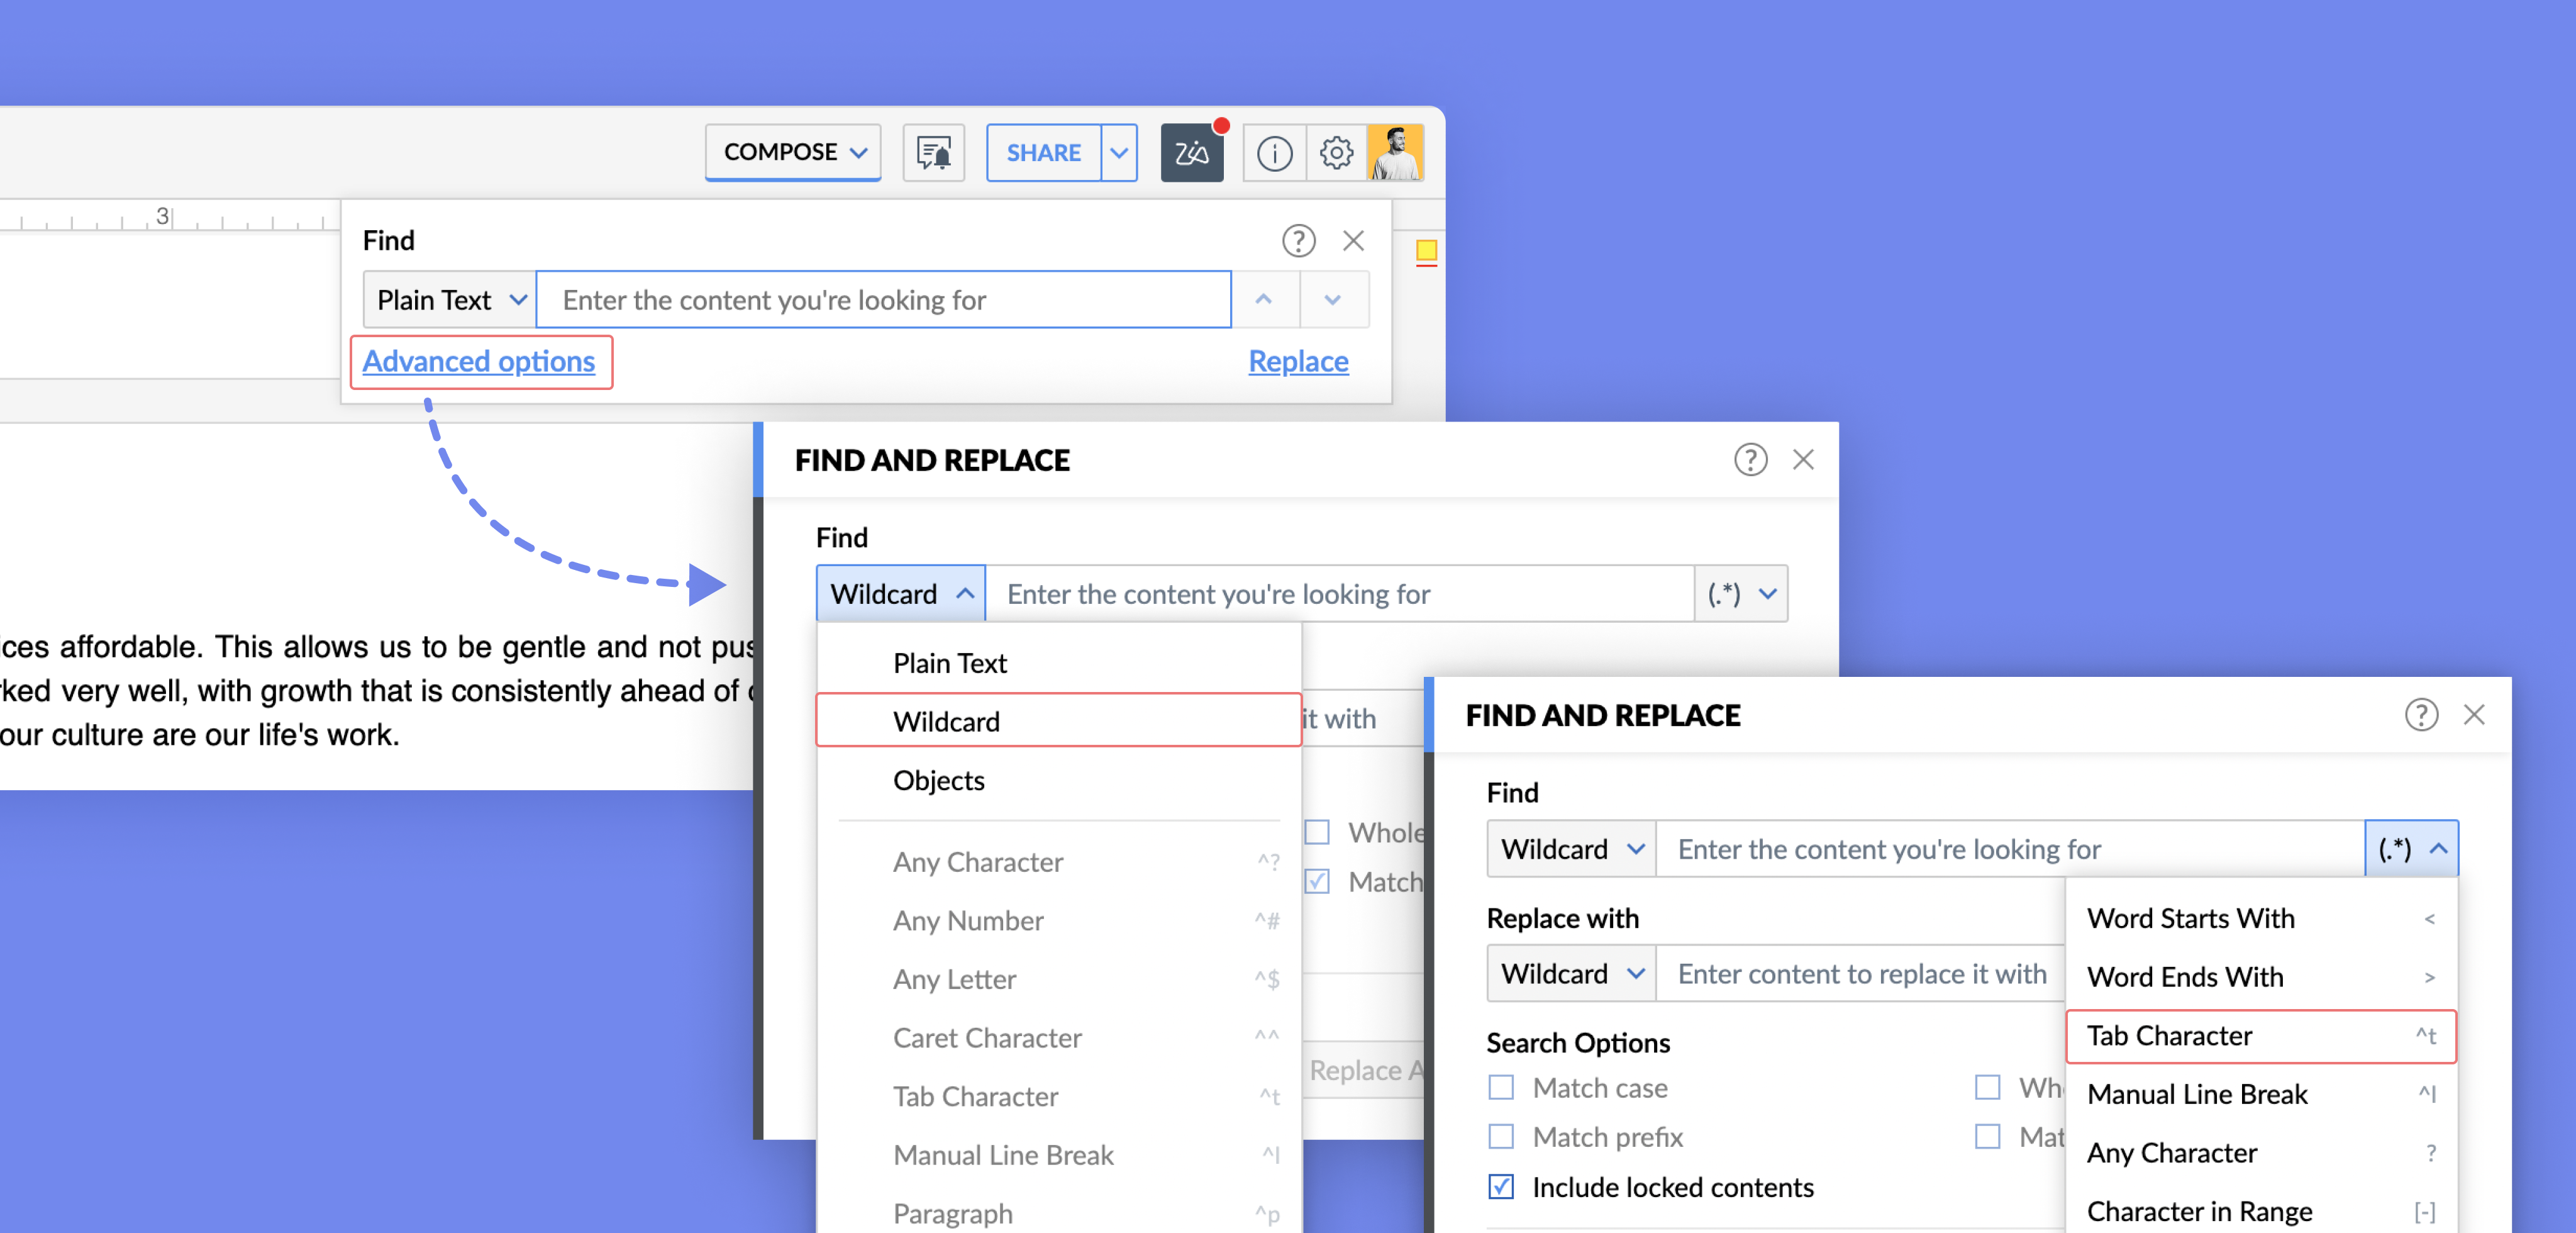Choose Tab Character in middle list
Viewport: 2576px width, 1233px height.
pos(1059,1097)
